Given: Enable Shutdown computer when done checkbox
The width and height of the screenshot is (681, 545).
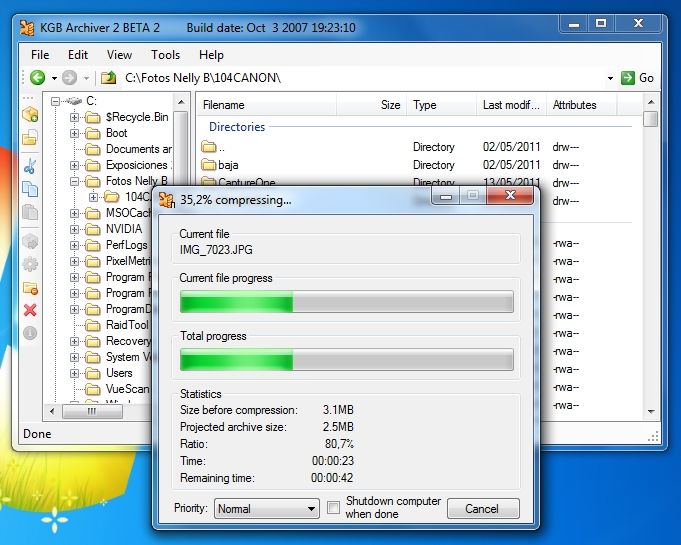Looking at the screenshot, I should coord(334,508).
